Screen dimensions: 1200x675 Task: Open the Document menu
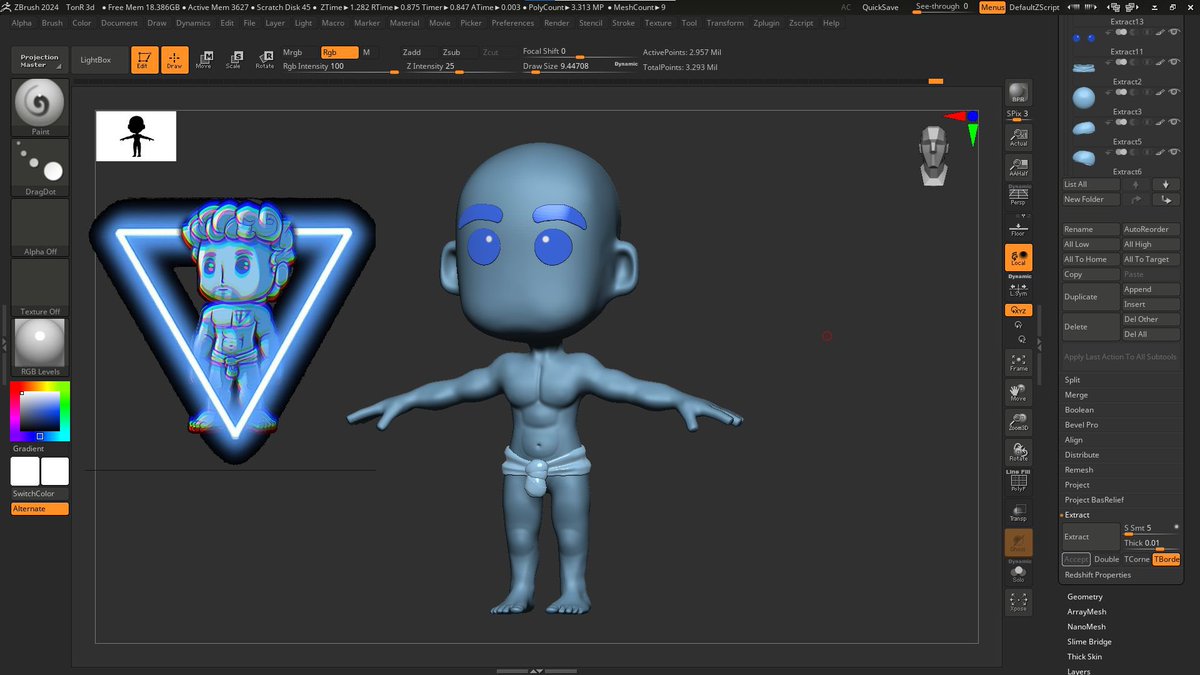[119, 23]
